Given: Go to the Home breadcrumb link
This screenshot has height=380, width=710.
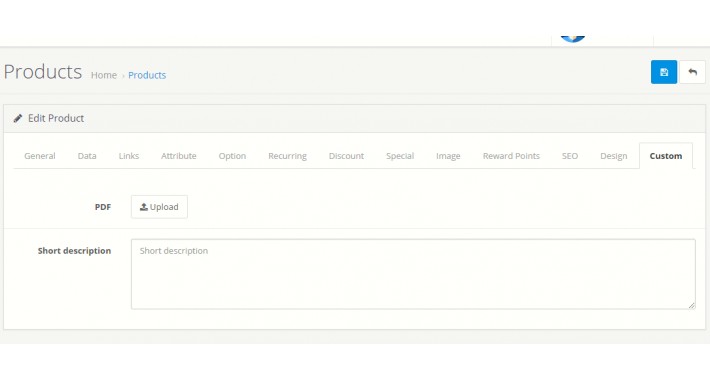Looking at the screenshot, I should coord(104,75).
